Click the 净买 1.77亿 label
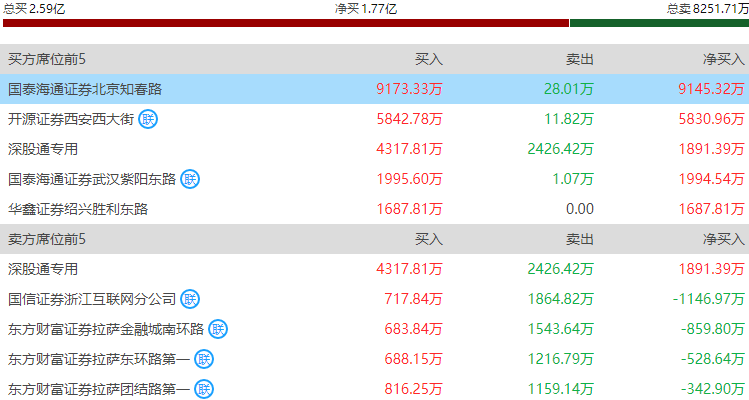 point(366,9)
